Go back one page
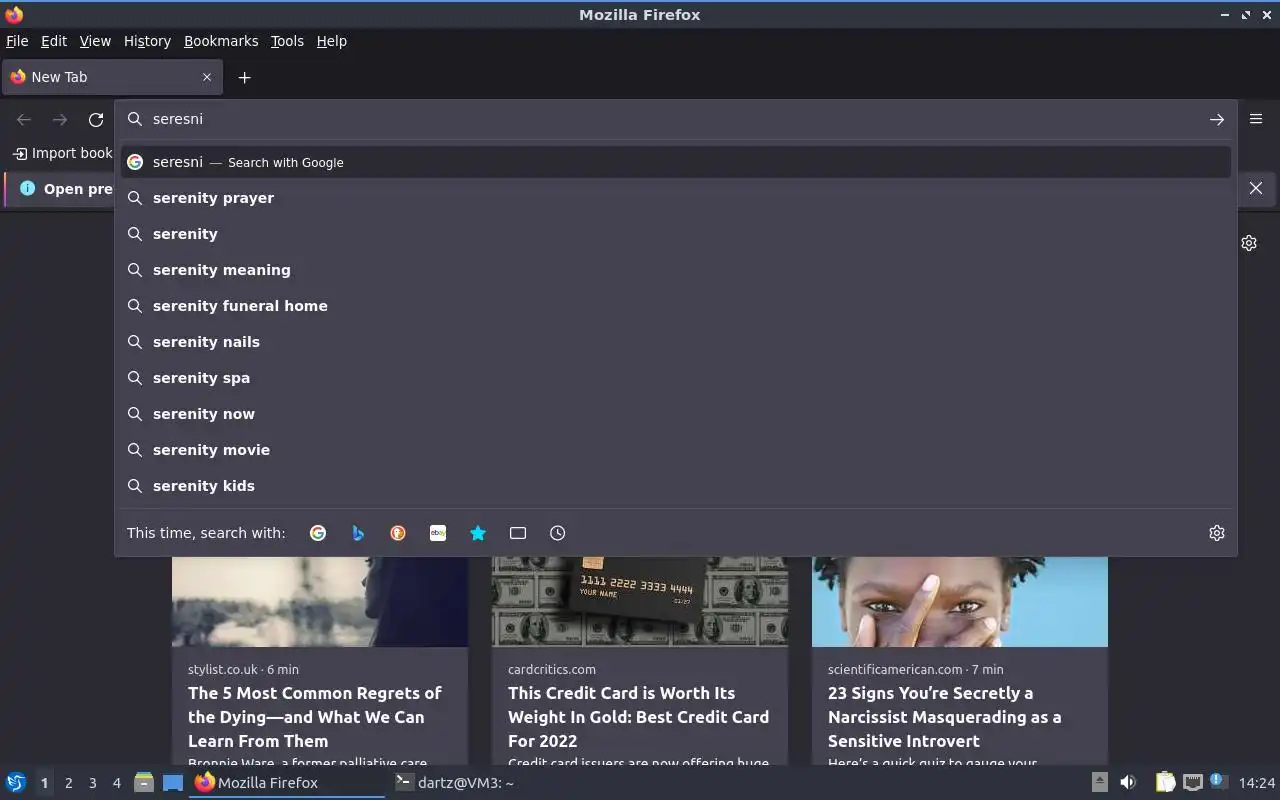The width and height of the screenshot is (1280, 800). pos(24,119)
